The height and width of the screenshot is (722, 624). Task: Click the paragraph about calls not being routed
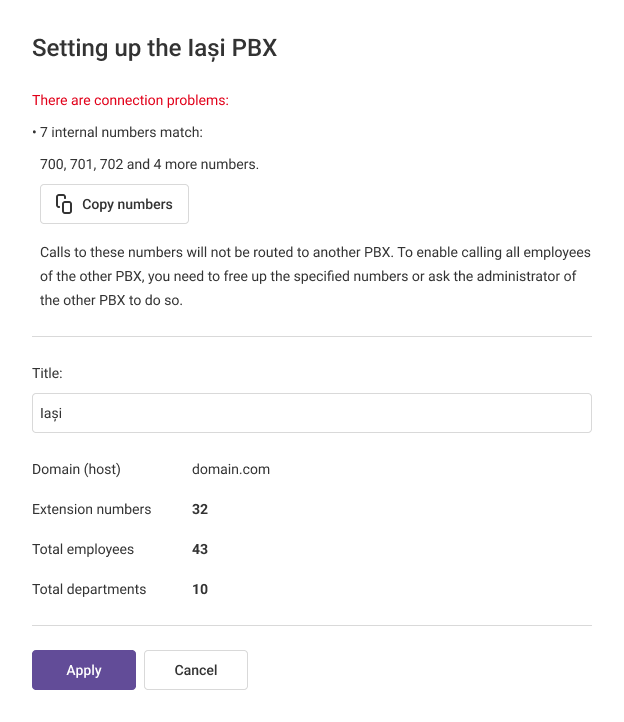(x=315, y=276)
